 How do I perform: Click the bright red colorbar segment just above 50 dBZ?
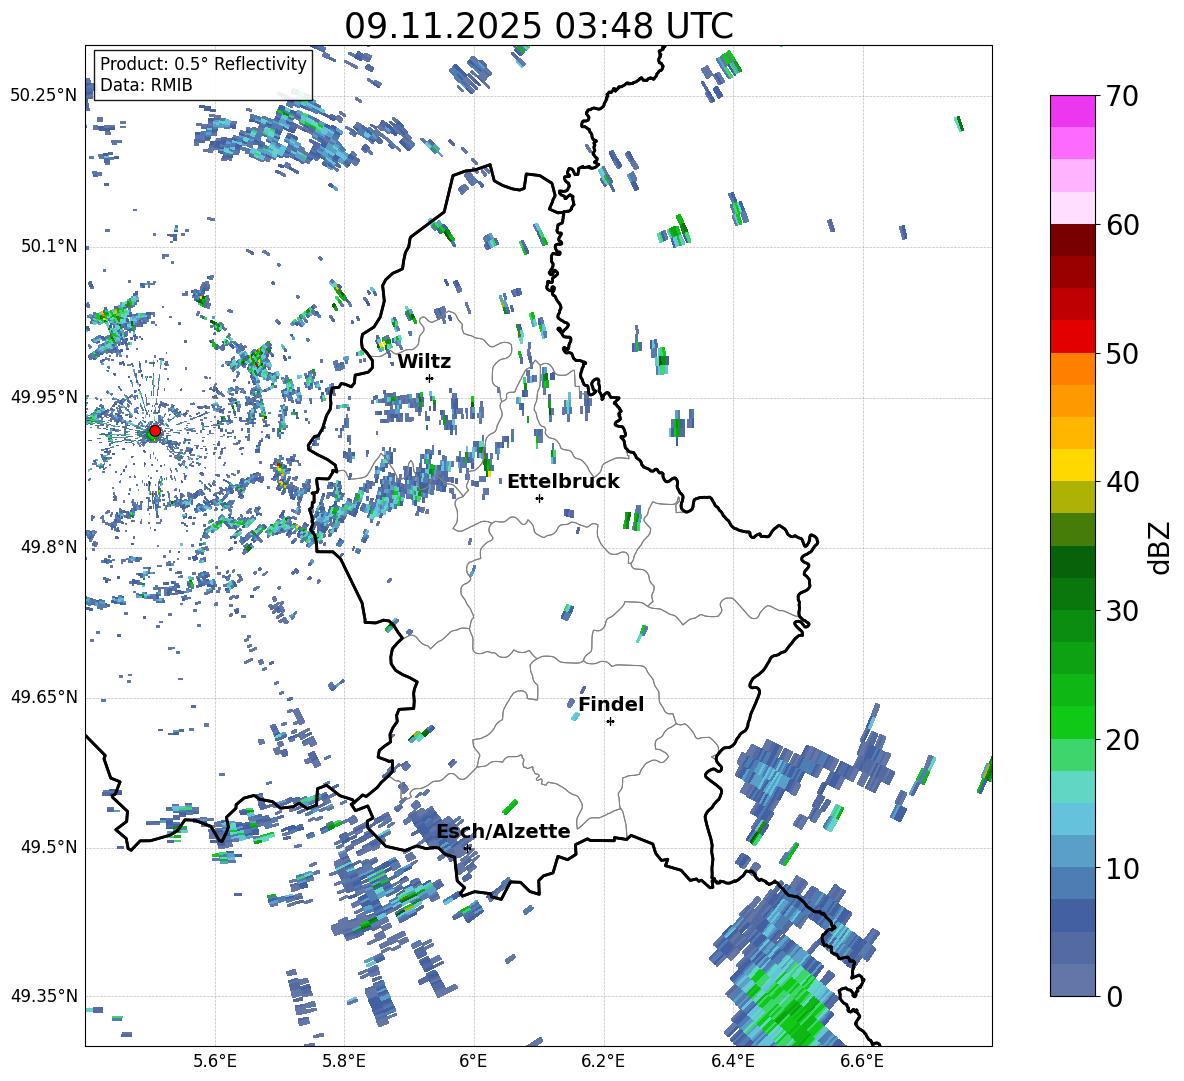[1072, 337]
